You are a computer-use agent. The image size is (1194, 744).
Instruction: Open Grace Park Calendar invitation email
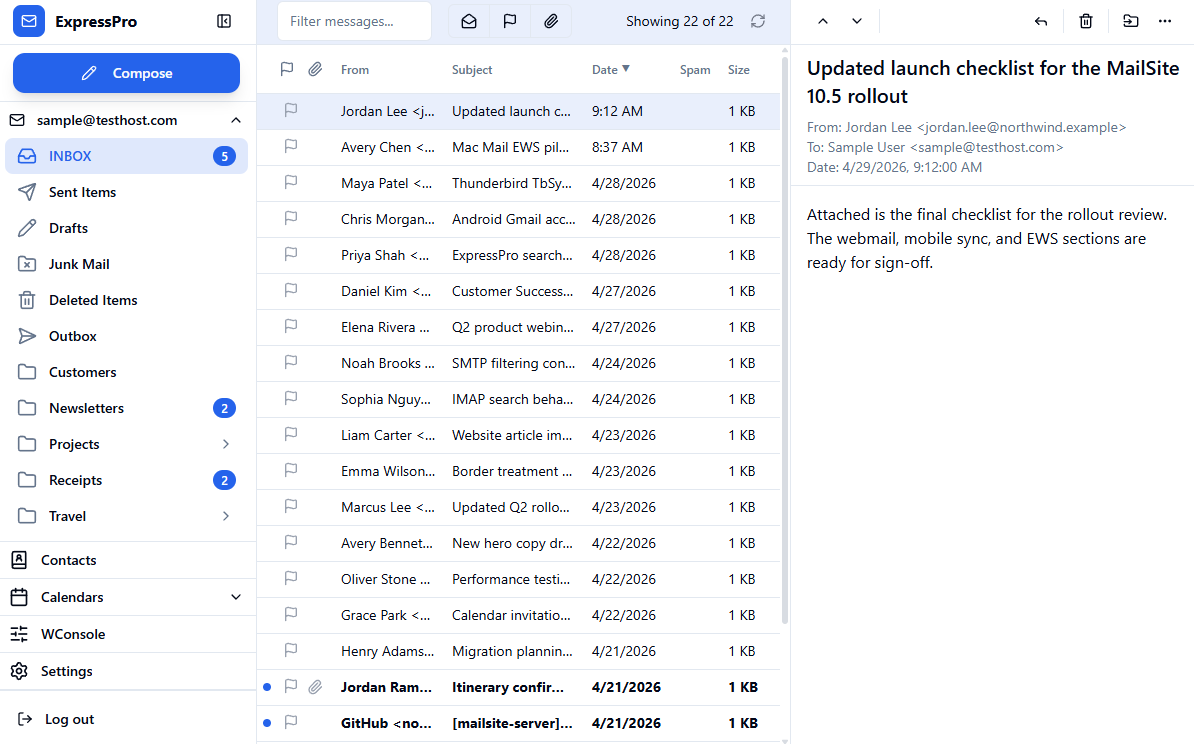519,615
